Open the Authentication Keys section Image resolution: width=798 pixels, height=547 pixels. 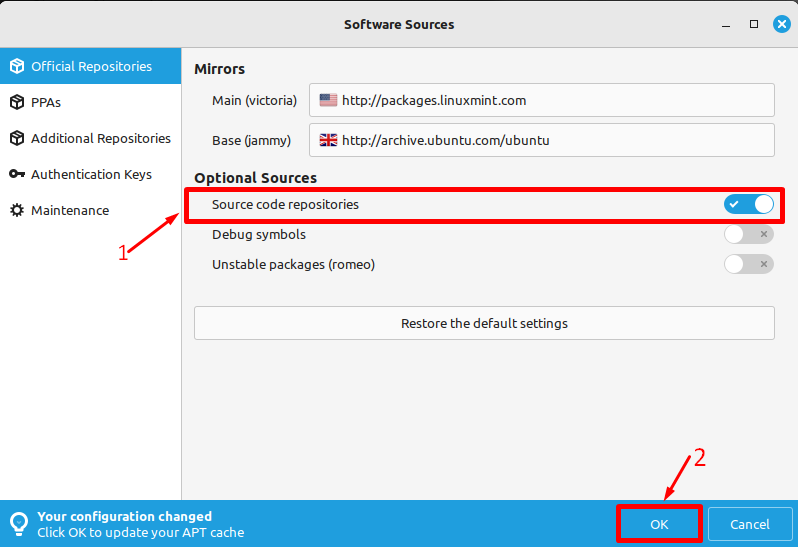[91, 174]
